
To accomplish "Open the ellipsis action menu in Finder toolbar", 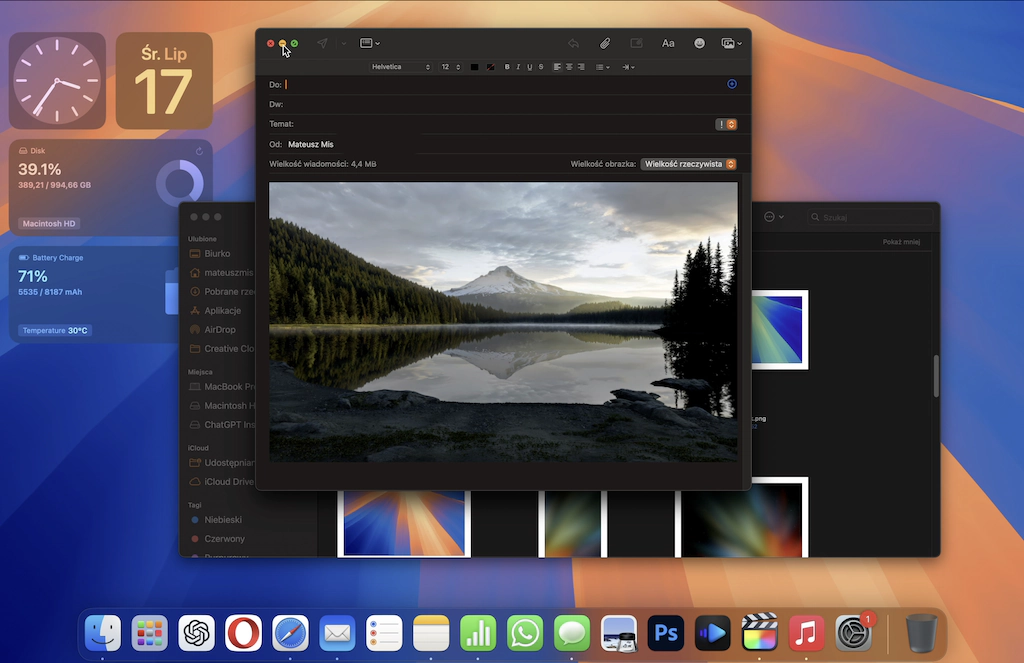I will click(x=773, y=216).
